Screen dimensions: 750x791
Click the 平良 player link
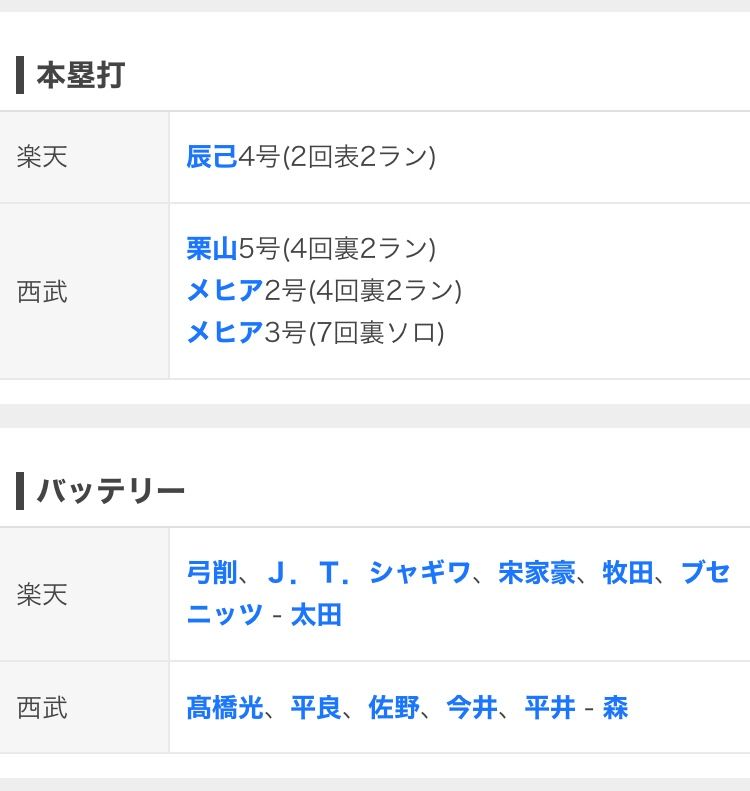(x=316, y=708)
